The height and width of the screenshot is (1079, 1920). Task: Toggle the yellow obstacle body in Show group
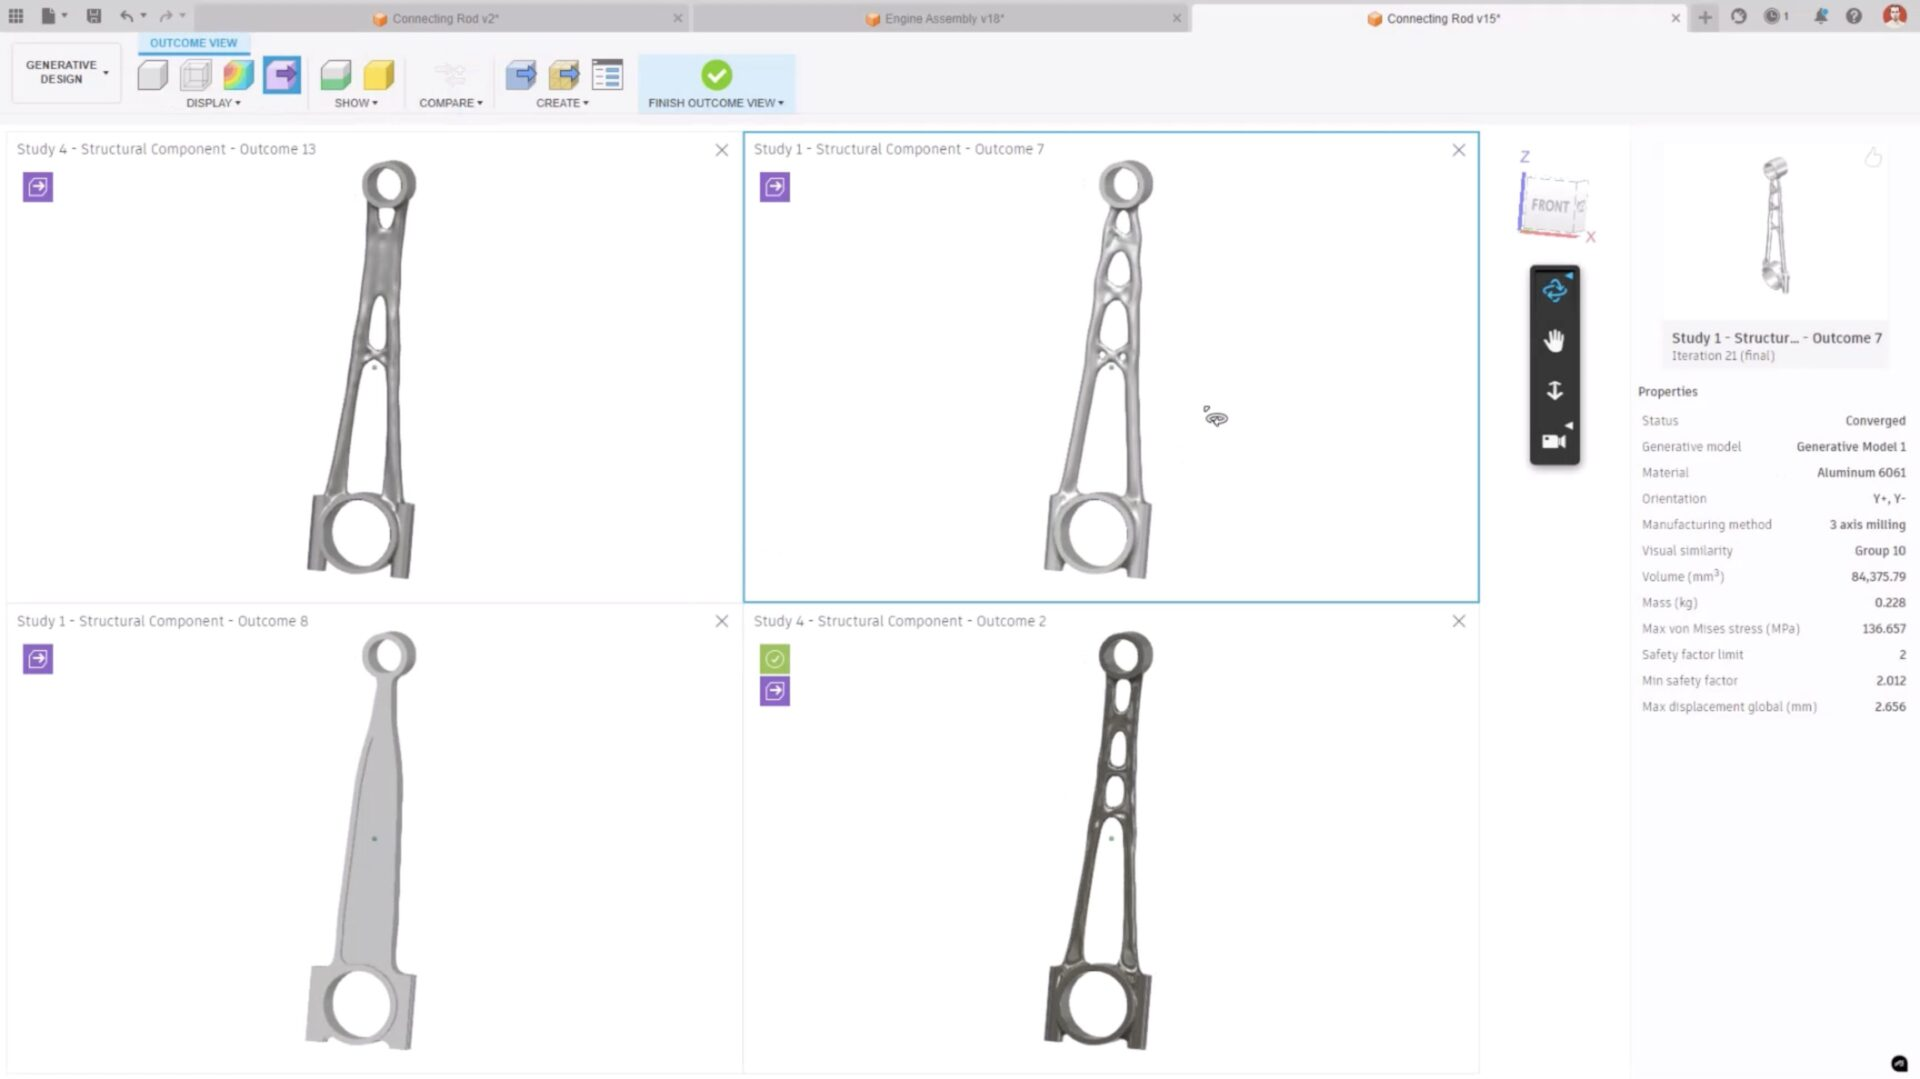coord(377,73)
